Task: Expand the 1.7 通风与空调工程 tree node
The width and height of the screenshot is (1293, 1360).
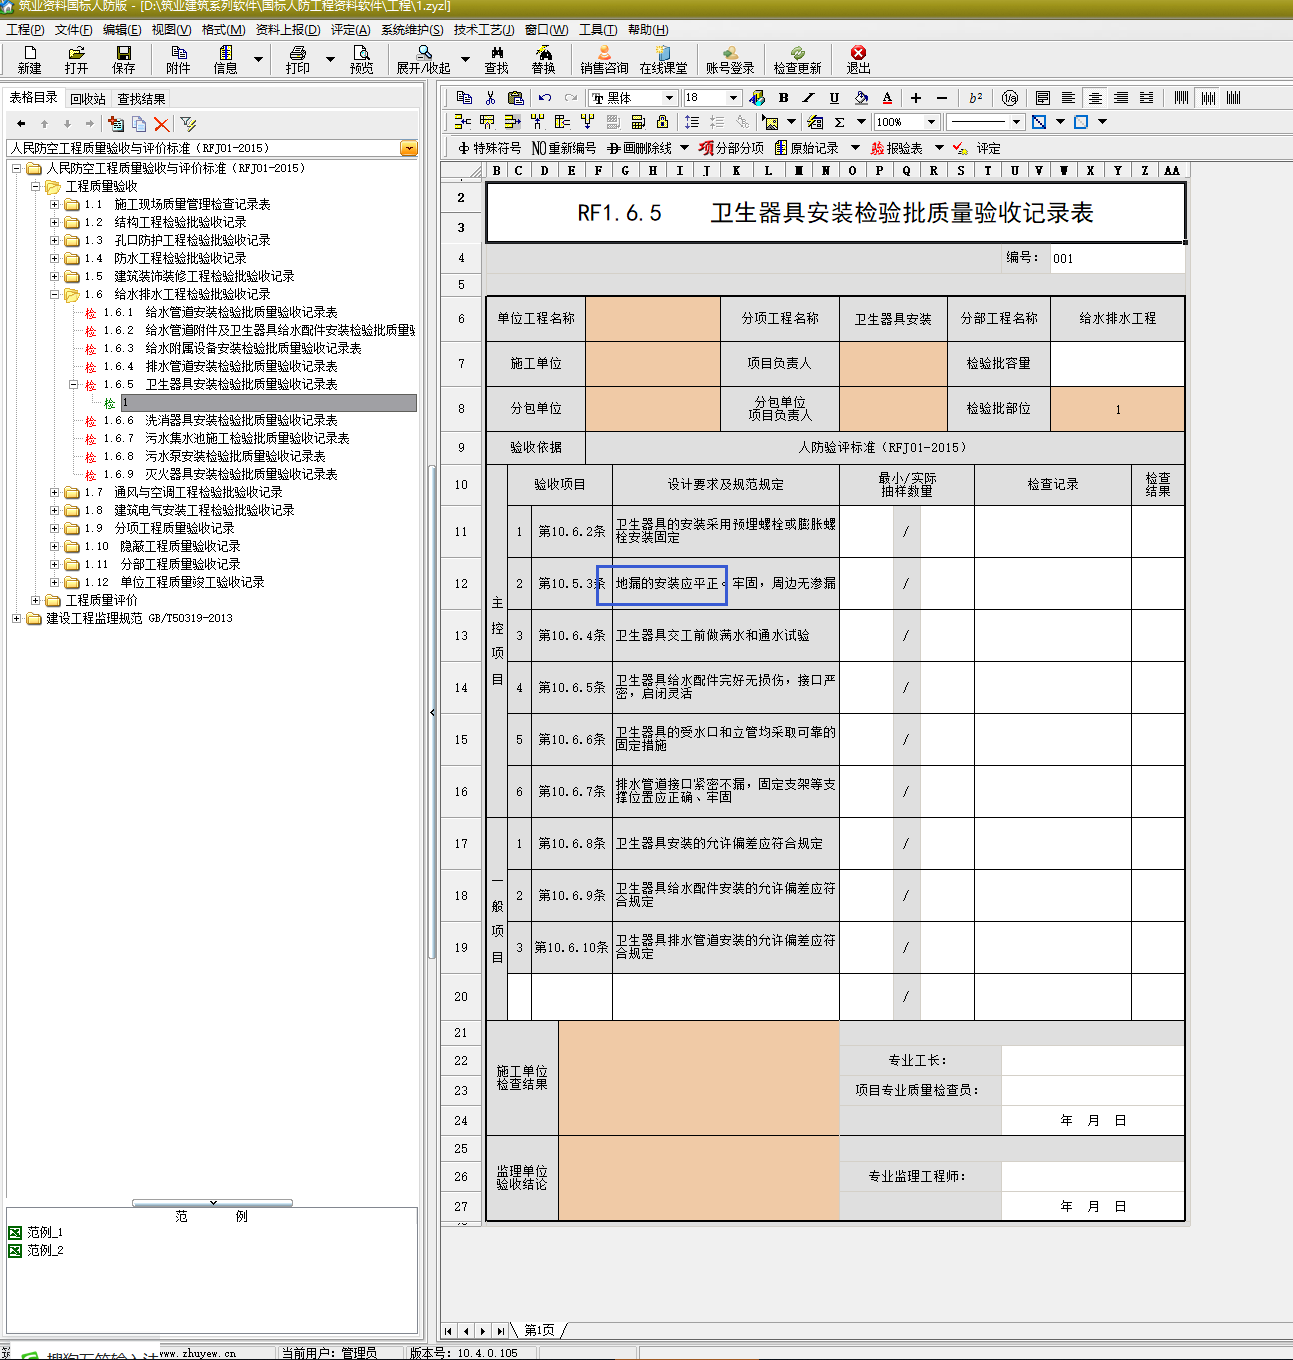Action: click(x=55, y=493)
